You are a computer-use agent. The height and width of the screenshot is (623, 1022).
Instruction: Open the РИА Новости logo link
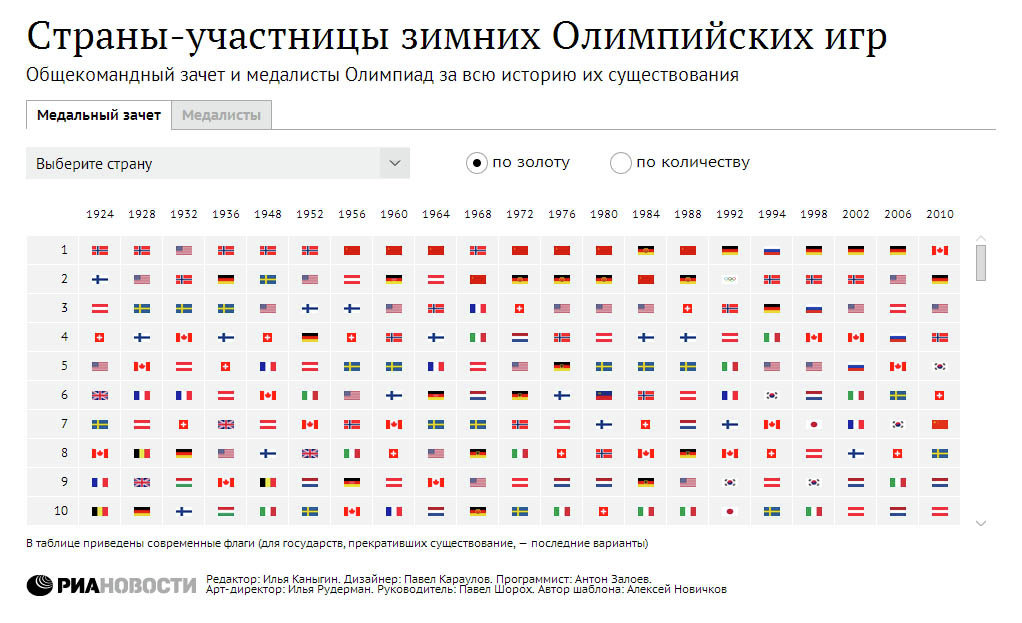(111, 585)
